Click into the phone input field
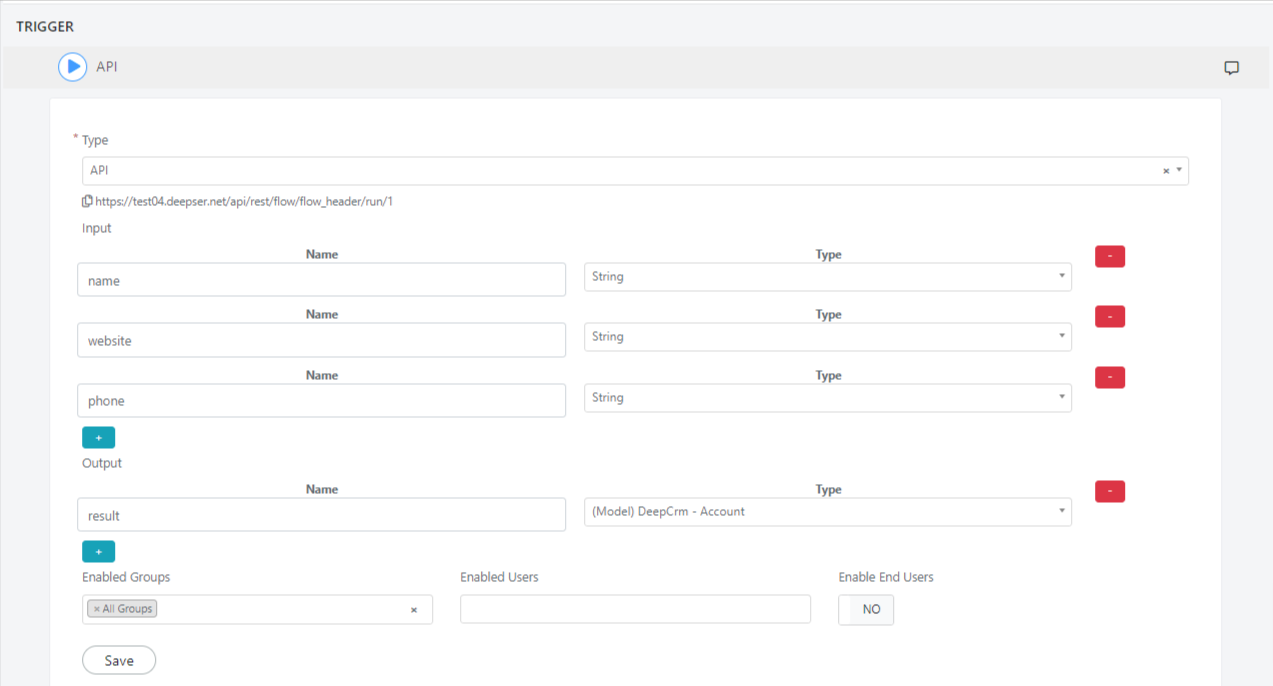The height and width of the screenshot is (686, 1273). pos(322,401)
